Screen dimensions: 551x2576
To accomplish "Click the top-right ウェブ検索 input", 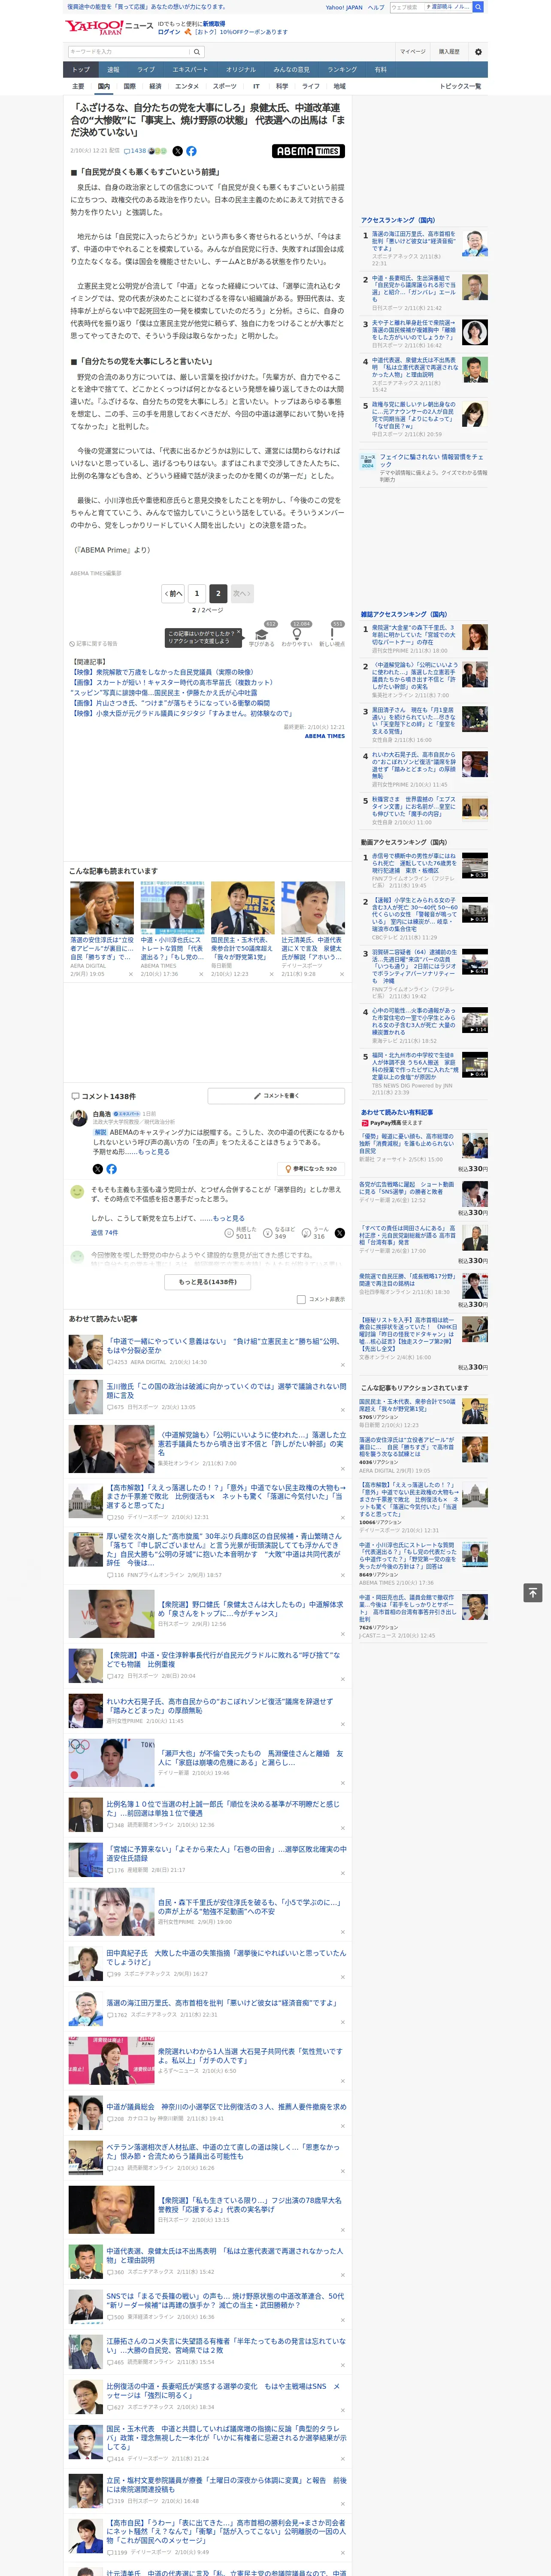I will click(x=407, y=7).
